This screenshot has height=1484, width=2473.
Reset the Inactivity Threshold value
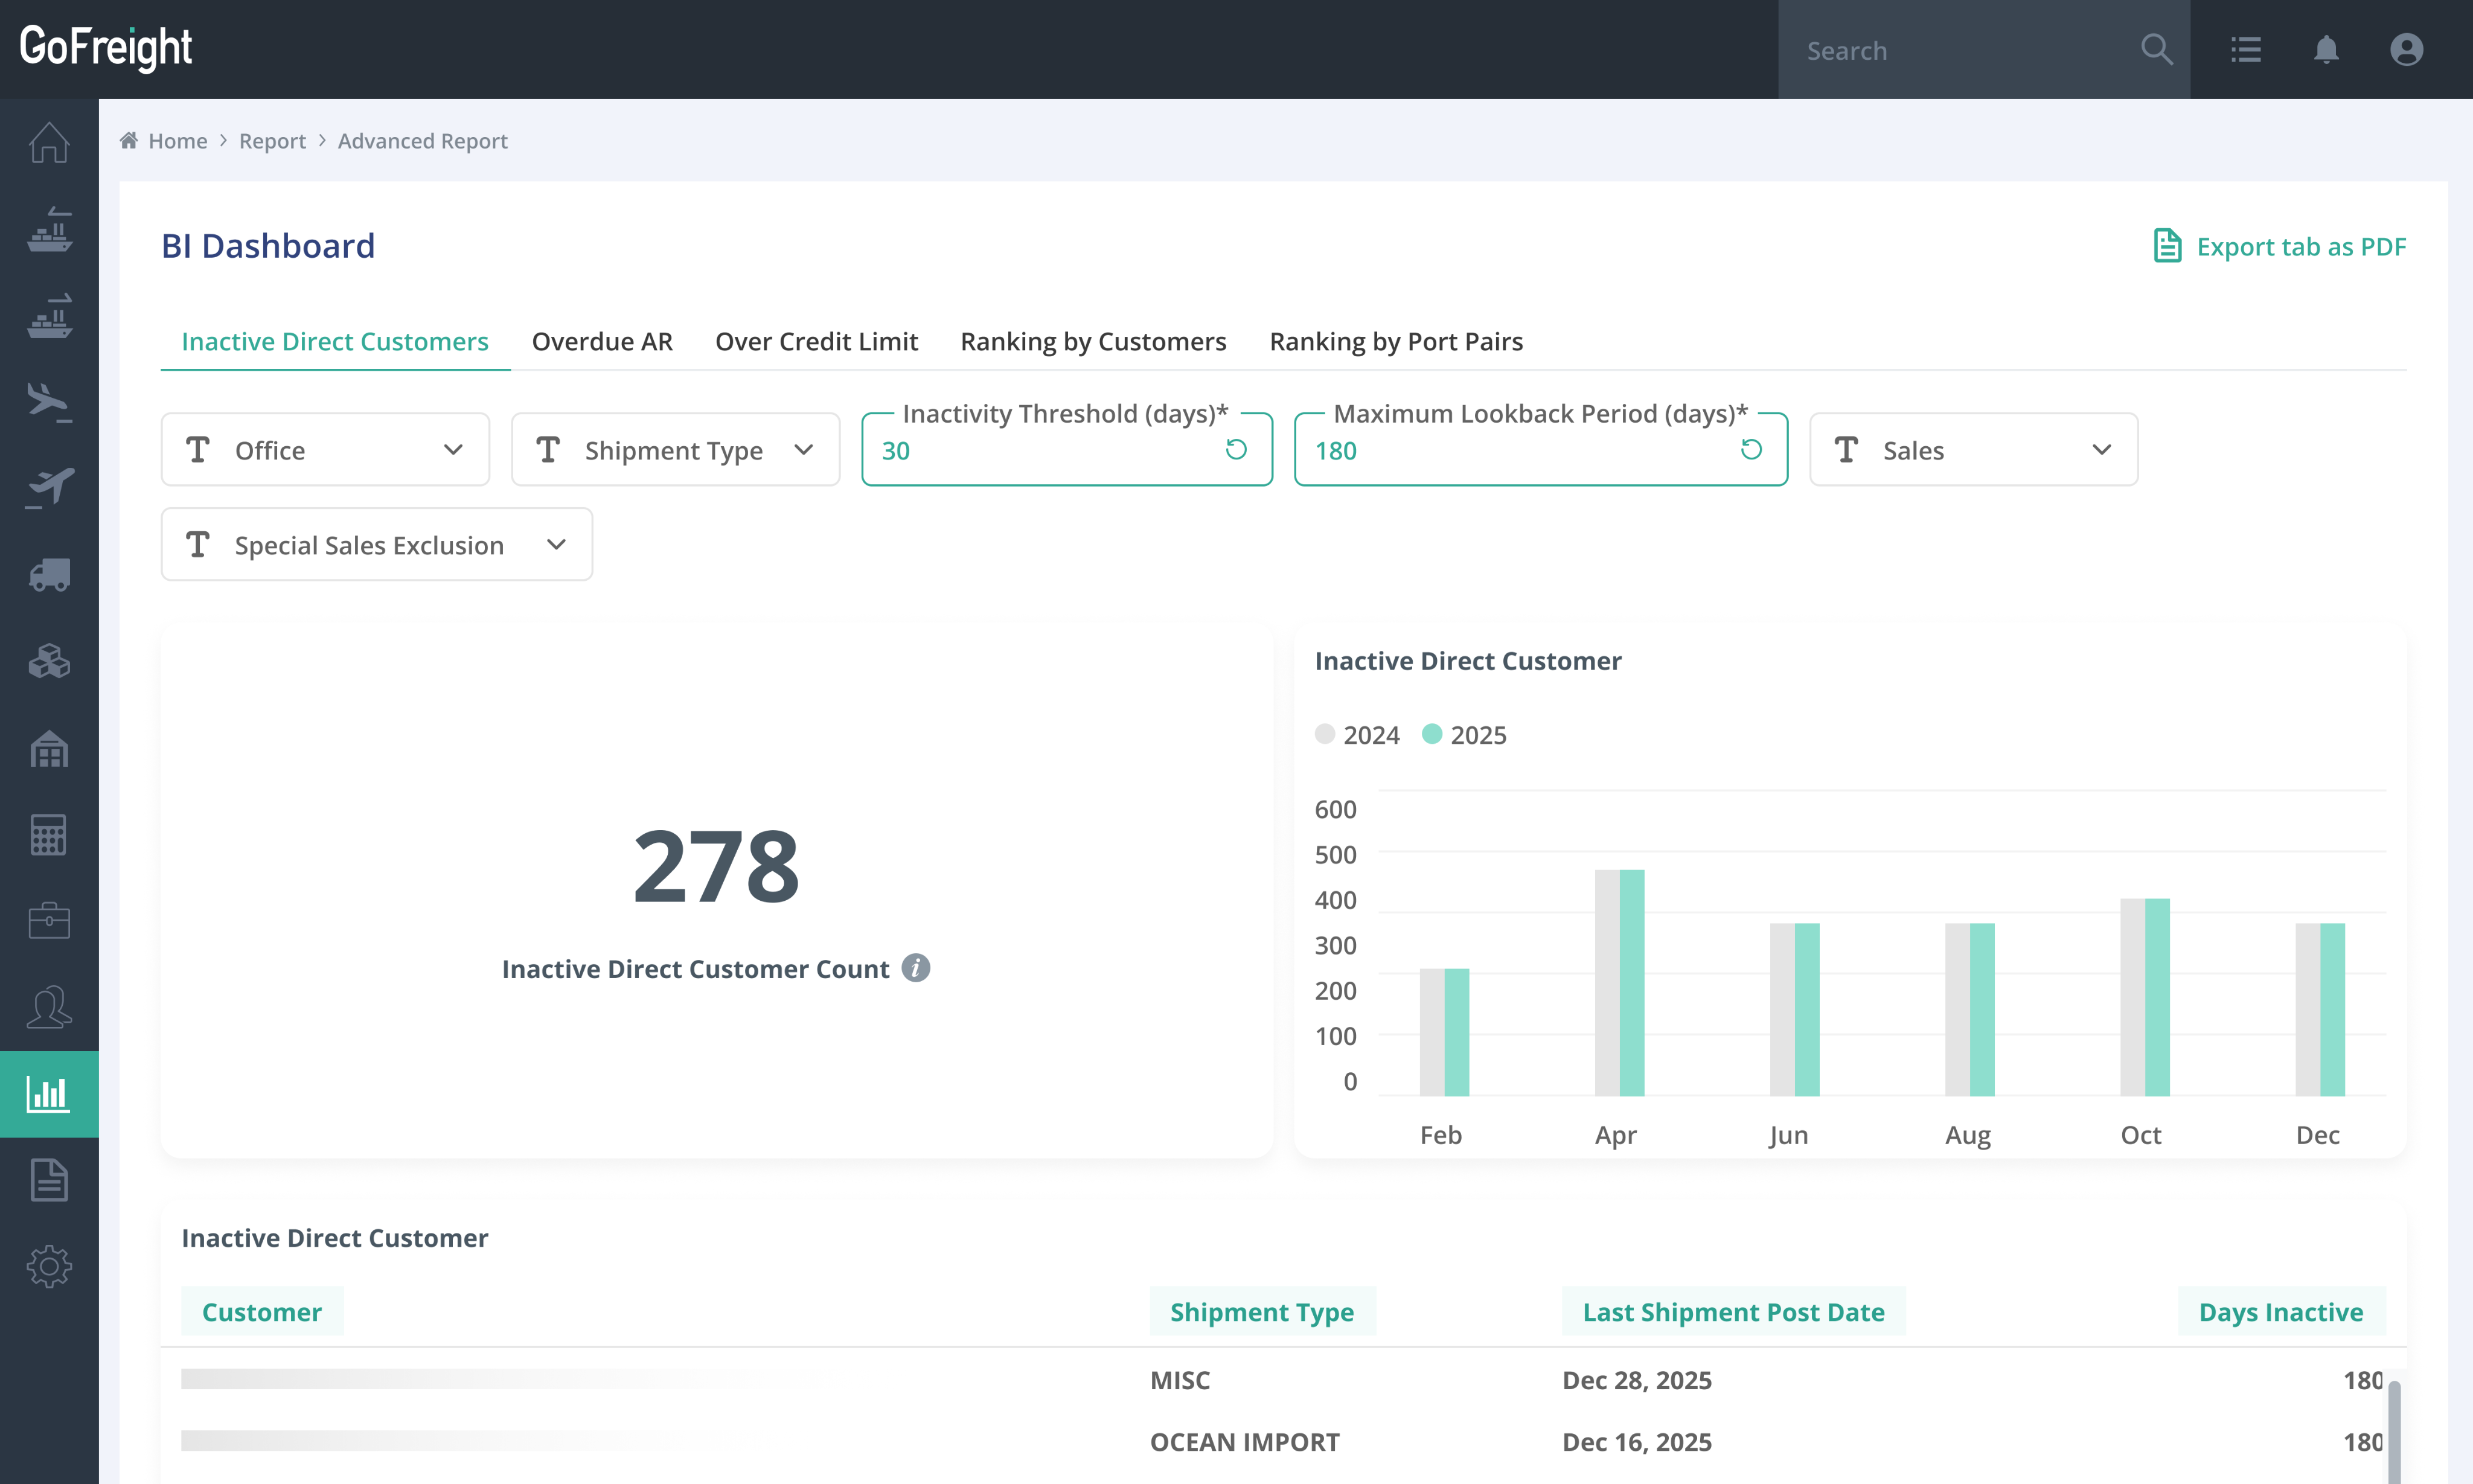[1236, 449]
